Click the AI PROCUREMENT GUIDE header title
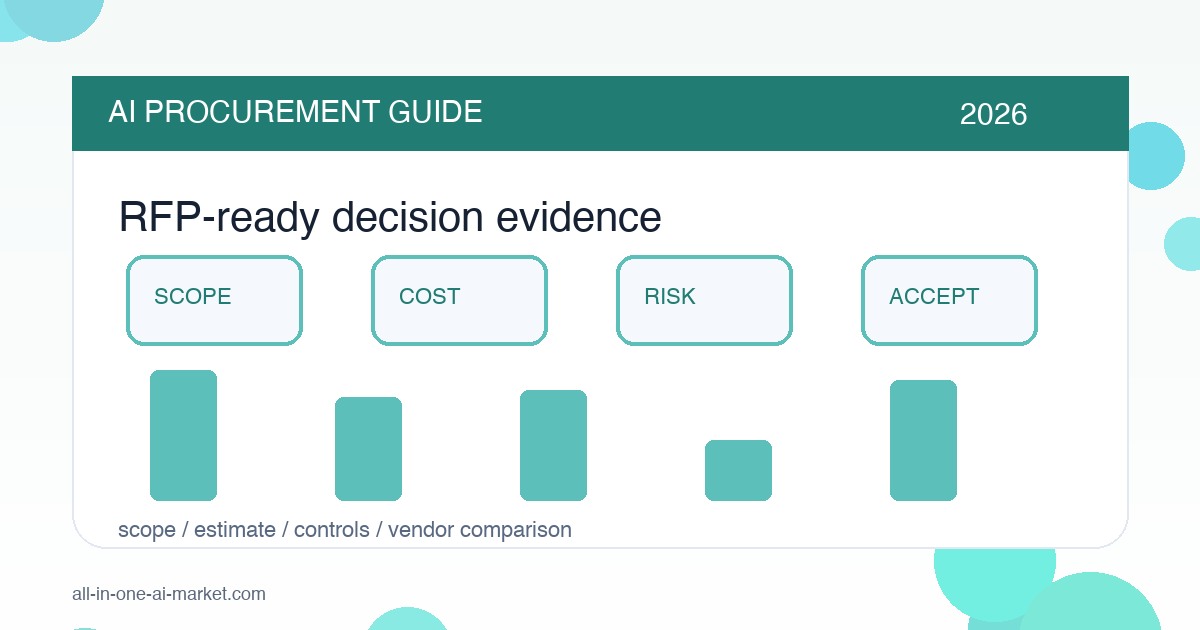1200x630 pixels. click(x=295, y=112)
